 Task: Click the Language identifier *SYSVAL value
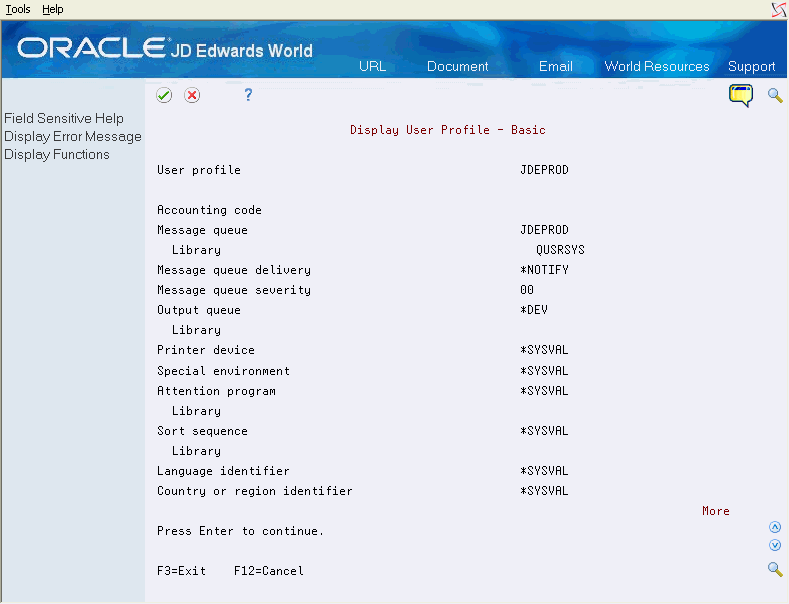coord(544,471)
